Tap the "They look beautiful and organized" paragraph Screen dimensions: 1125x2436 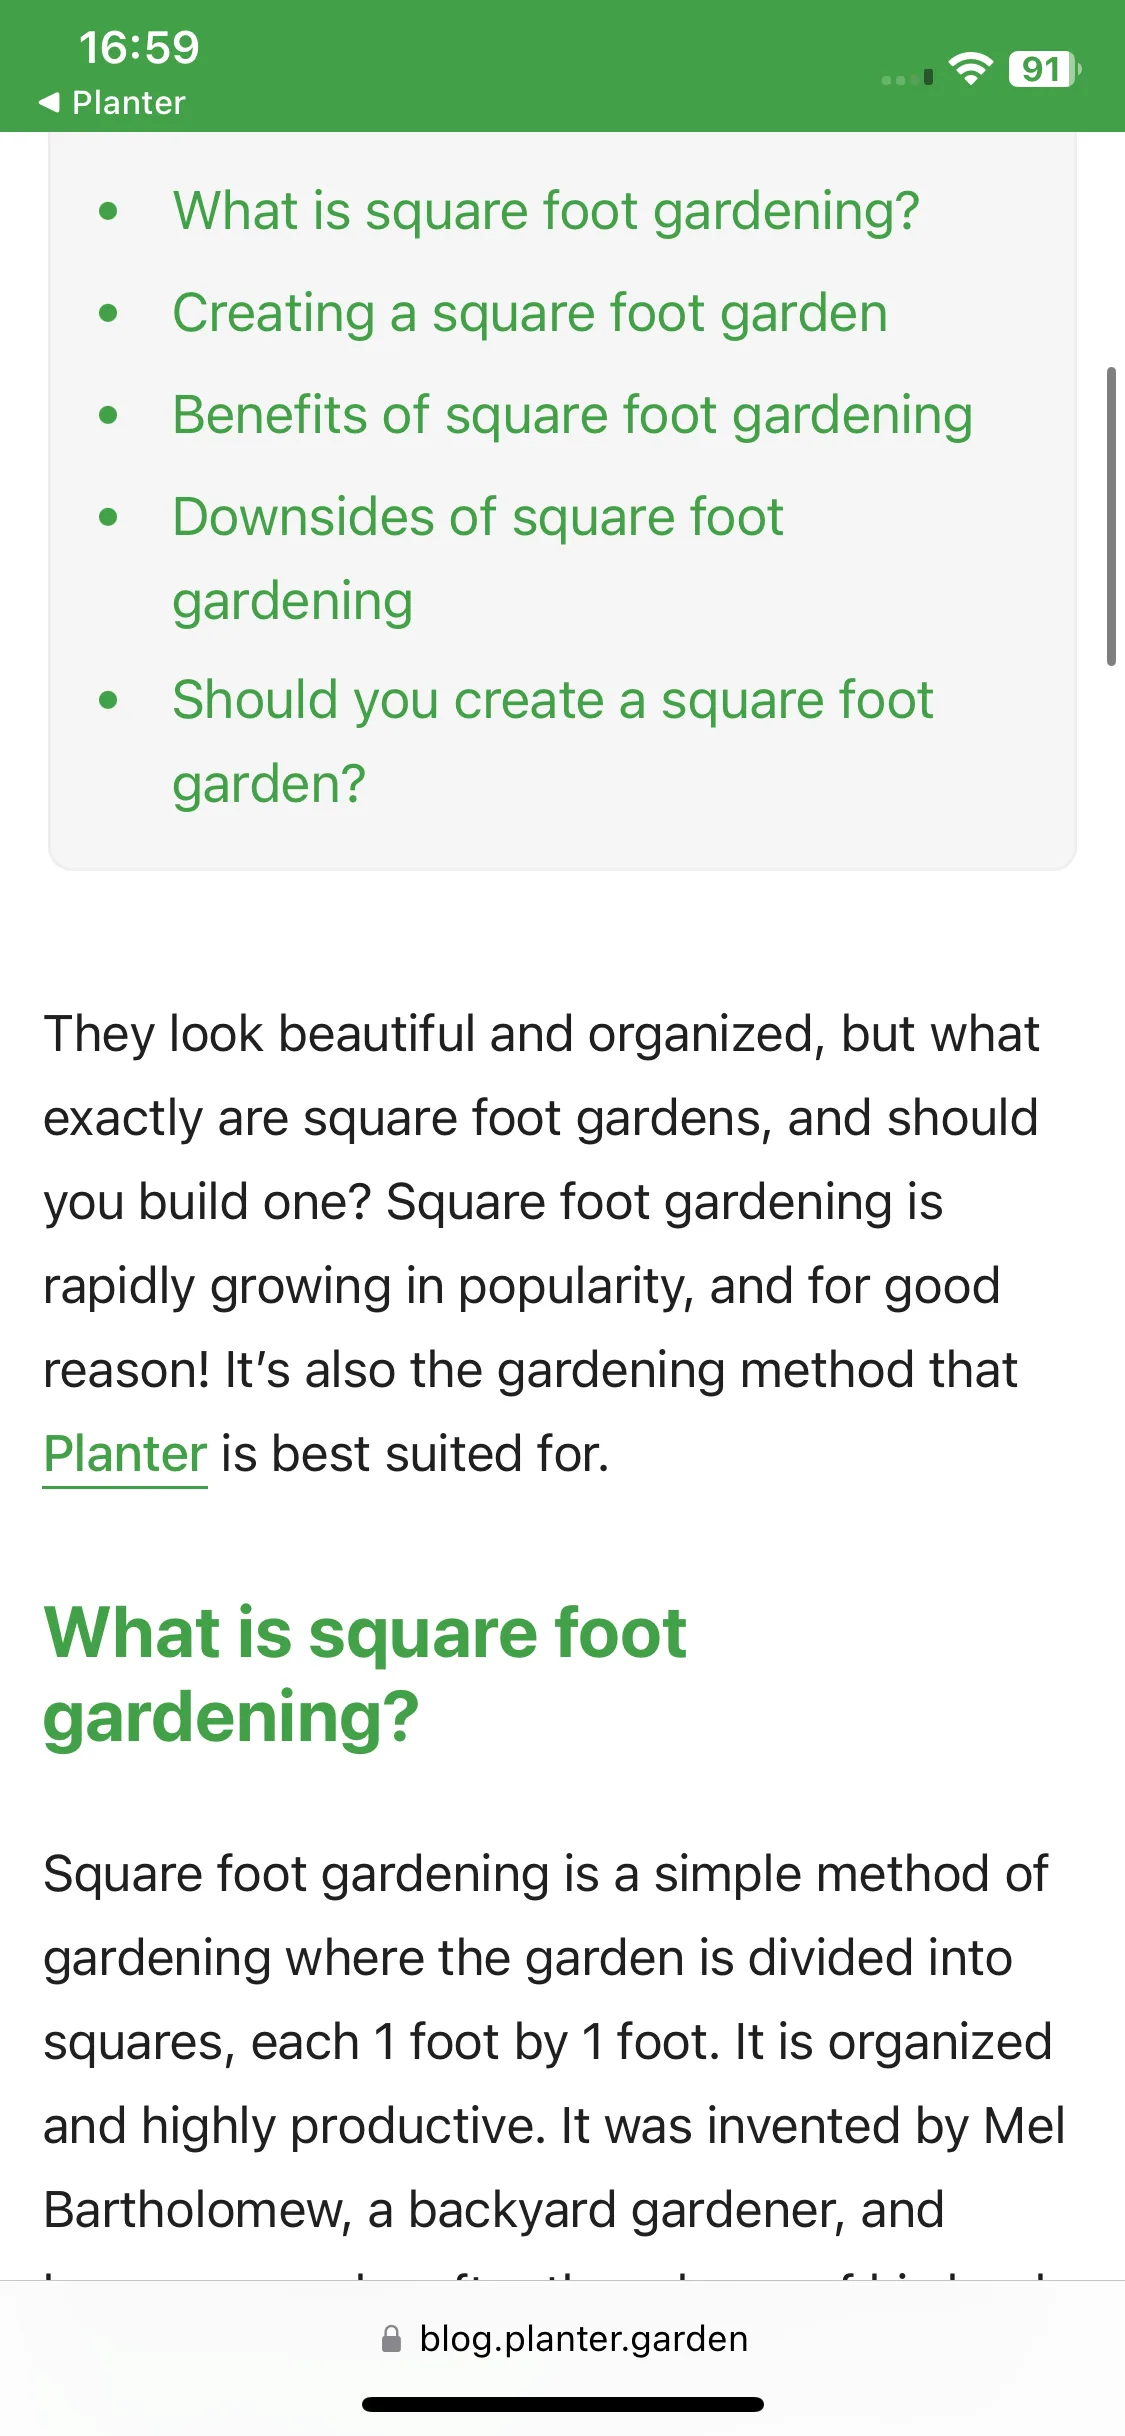pos(541,1244)
